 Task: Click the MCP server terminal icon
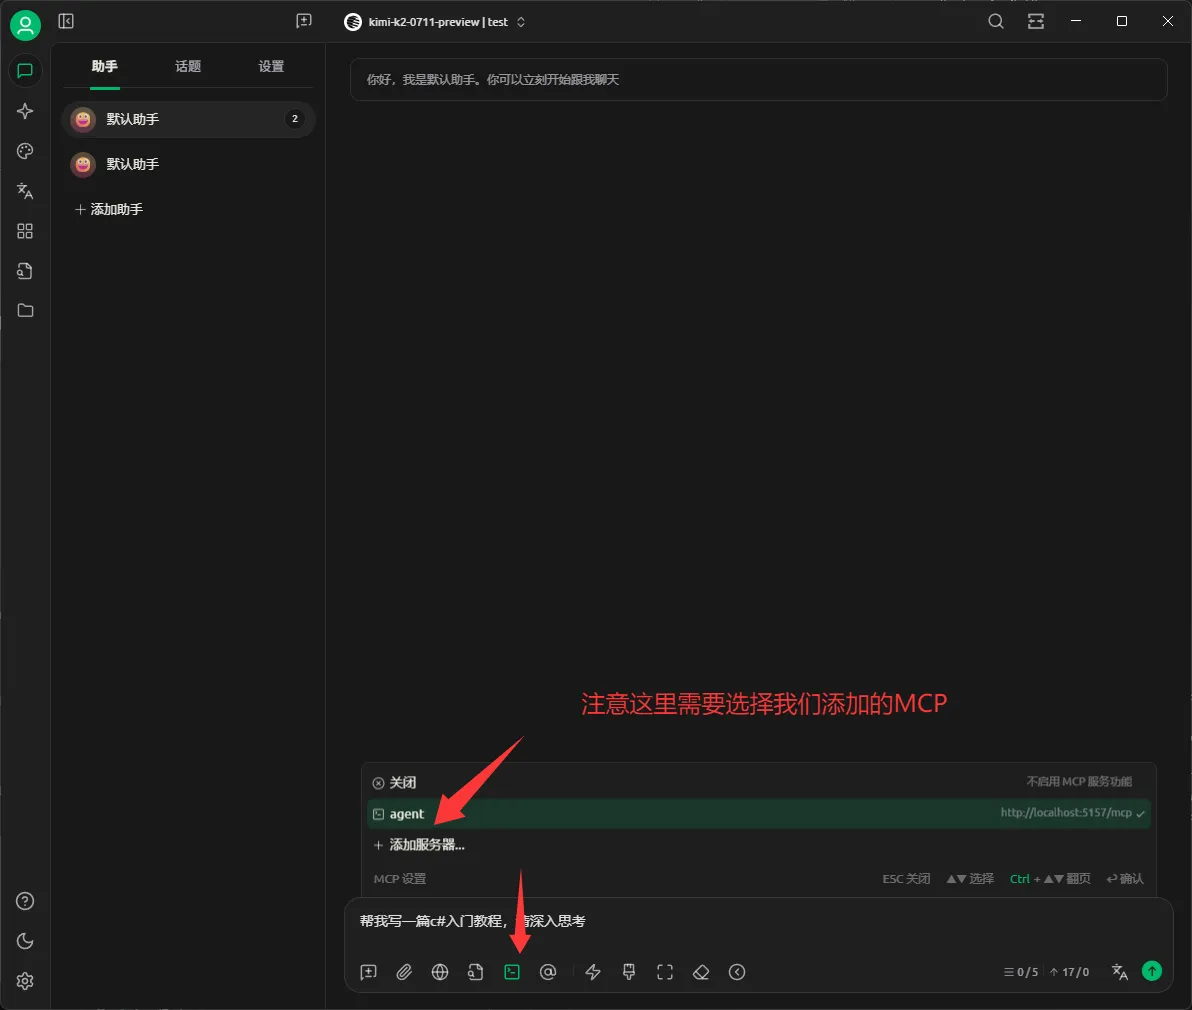(x=512, y=972)
